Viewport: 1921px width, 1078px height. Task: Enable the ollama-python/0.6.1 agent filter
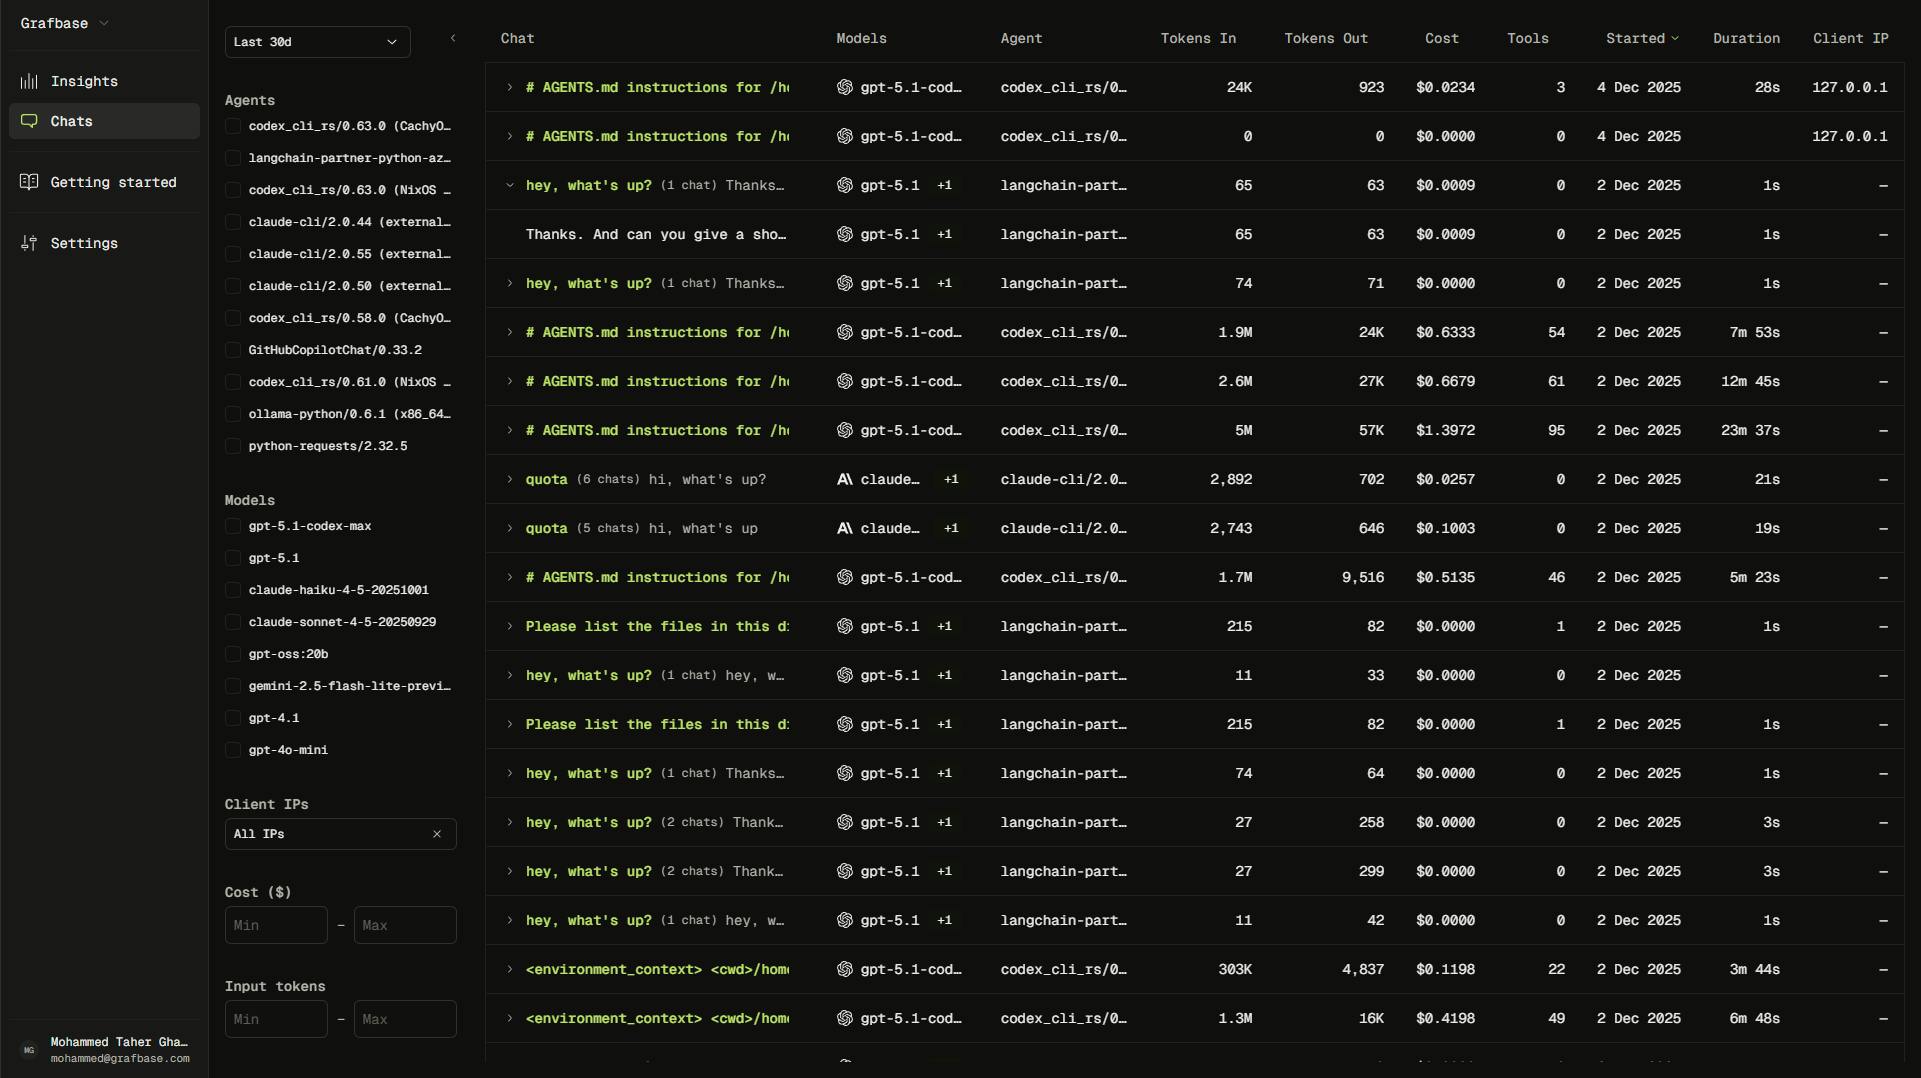[x=233, y=414]
